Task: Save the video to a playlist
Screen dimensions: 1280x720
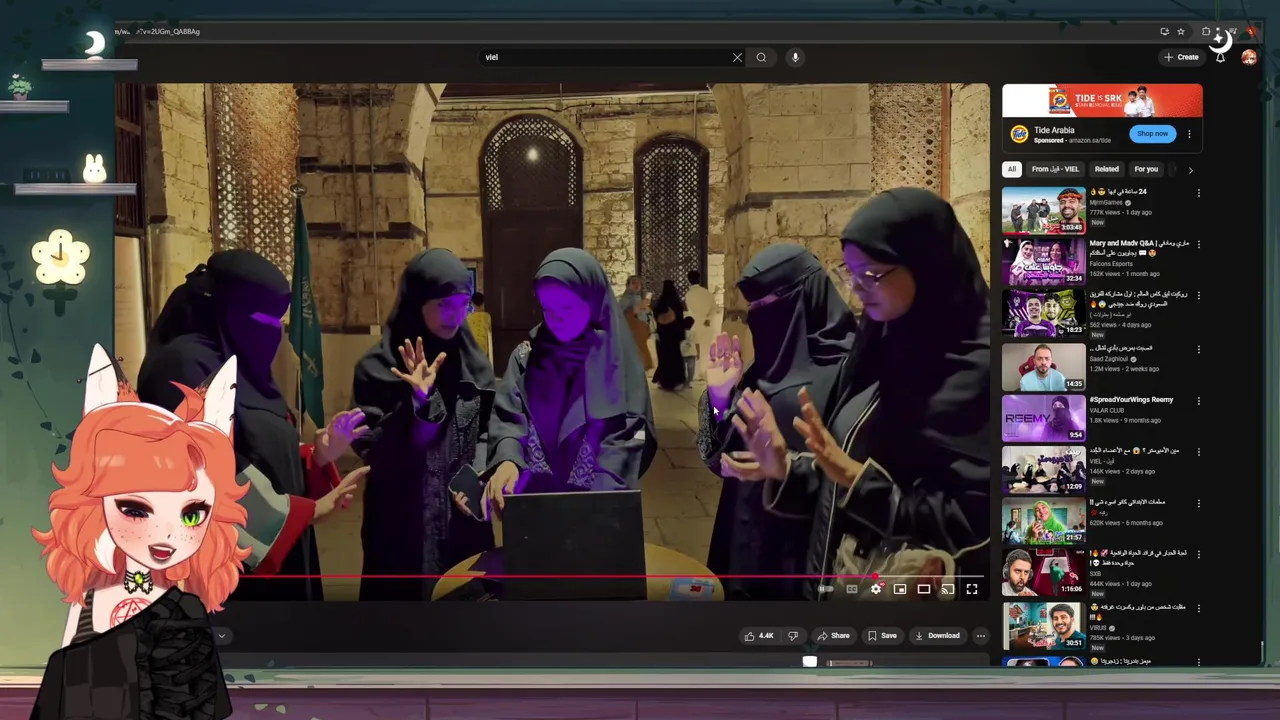Action: point(882,635)
